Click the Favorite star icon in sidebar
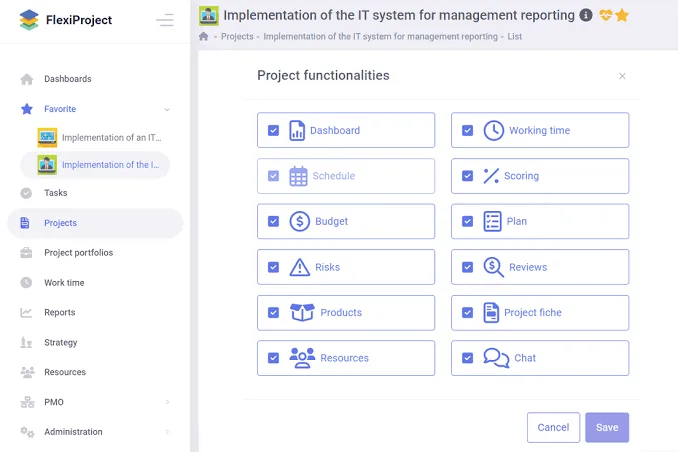The width and height of the screenshot is (678, 452). 27,109
